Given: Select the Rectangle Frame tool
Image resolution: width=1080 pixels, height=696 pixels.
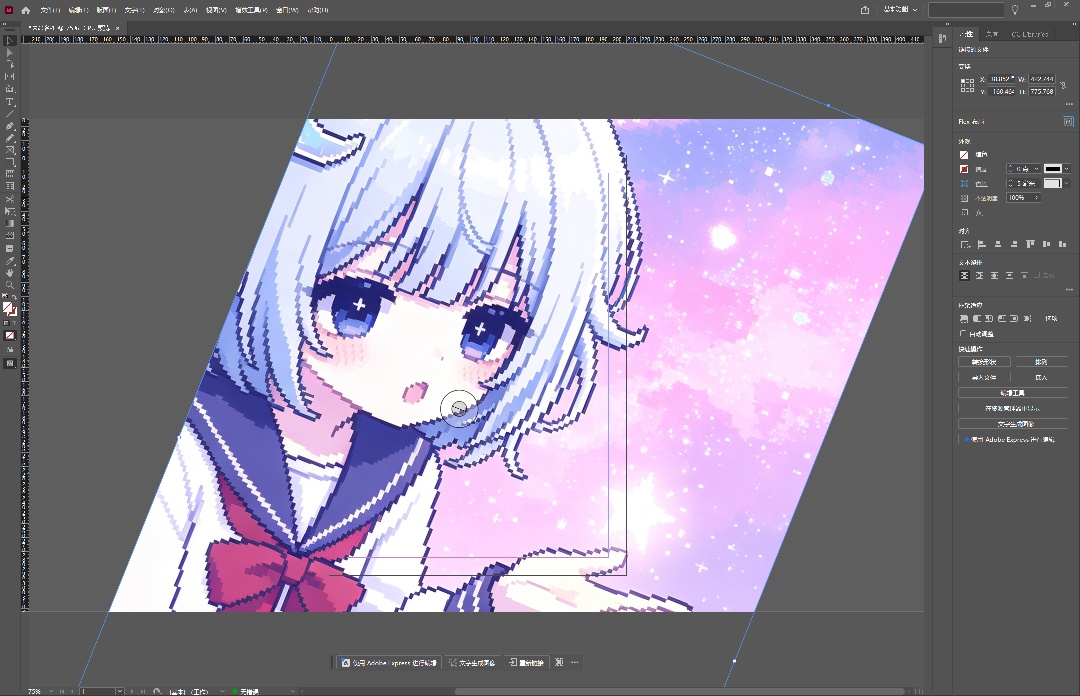Looking at the screenshot, I should click(x=10, y=150).
